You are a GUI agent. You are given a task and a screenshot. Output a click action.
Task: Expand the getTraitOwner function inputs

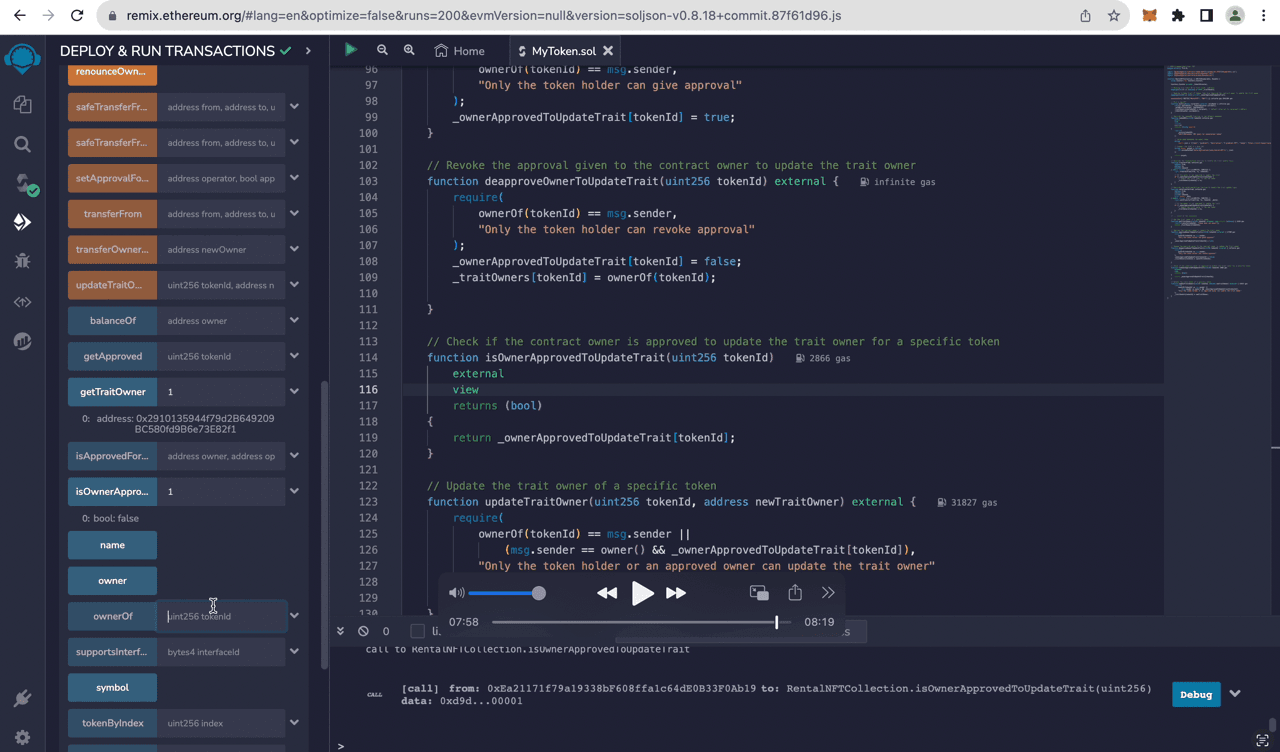click(294, 392)
